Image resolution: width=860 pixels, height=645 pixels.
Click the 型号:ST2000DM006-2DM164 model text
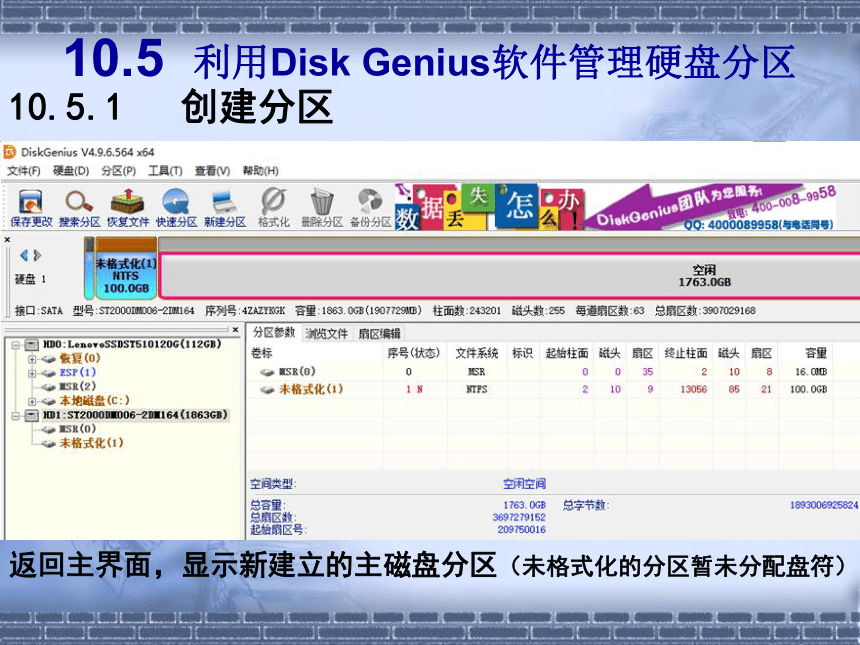click(133, 311)
